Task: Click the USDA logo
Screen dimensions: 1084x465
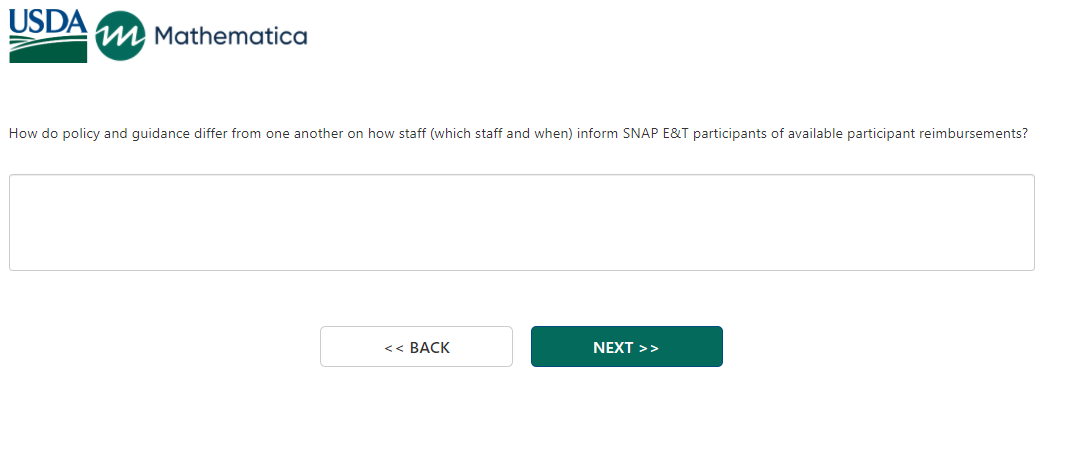Action: click(48, 36)
